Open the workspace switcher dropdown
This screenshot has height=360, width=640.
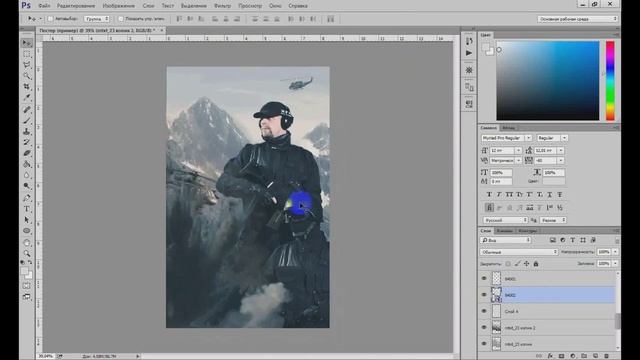tap(577, 19)
